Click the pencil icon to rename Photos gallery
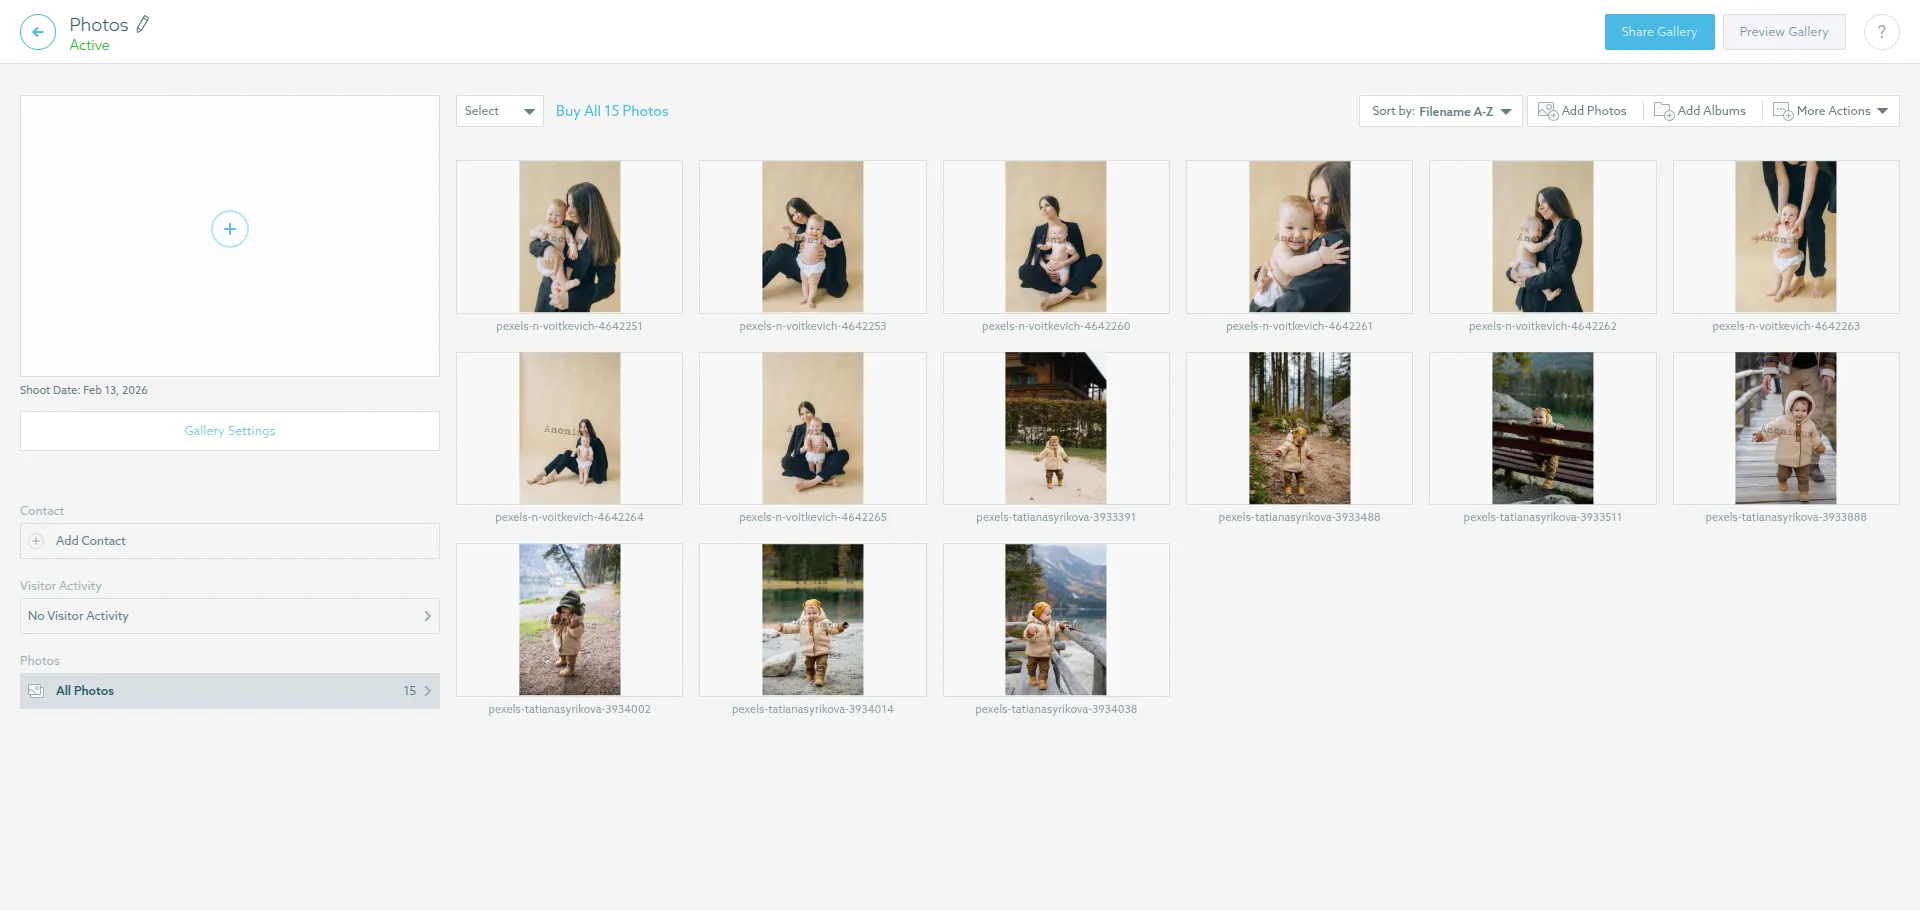 coord(143,23)
